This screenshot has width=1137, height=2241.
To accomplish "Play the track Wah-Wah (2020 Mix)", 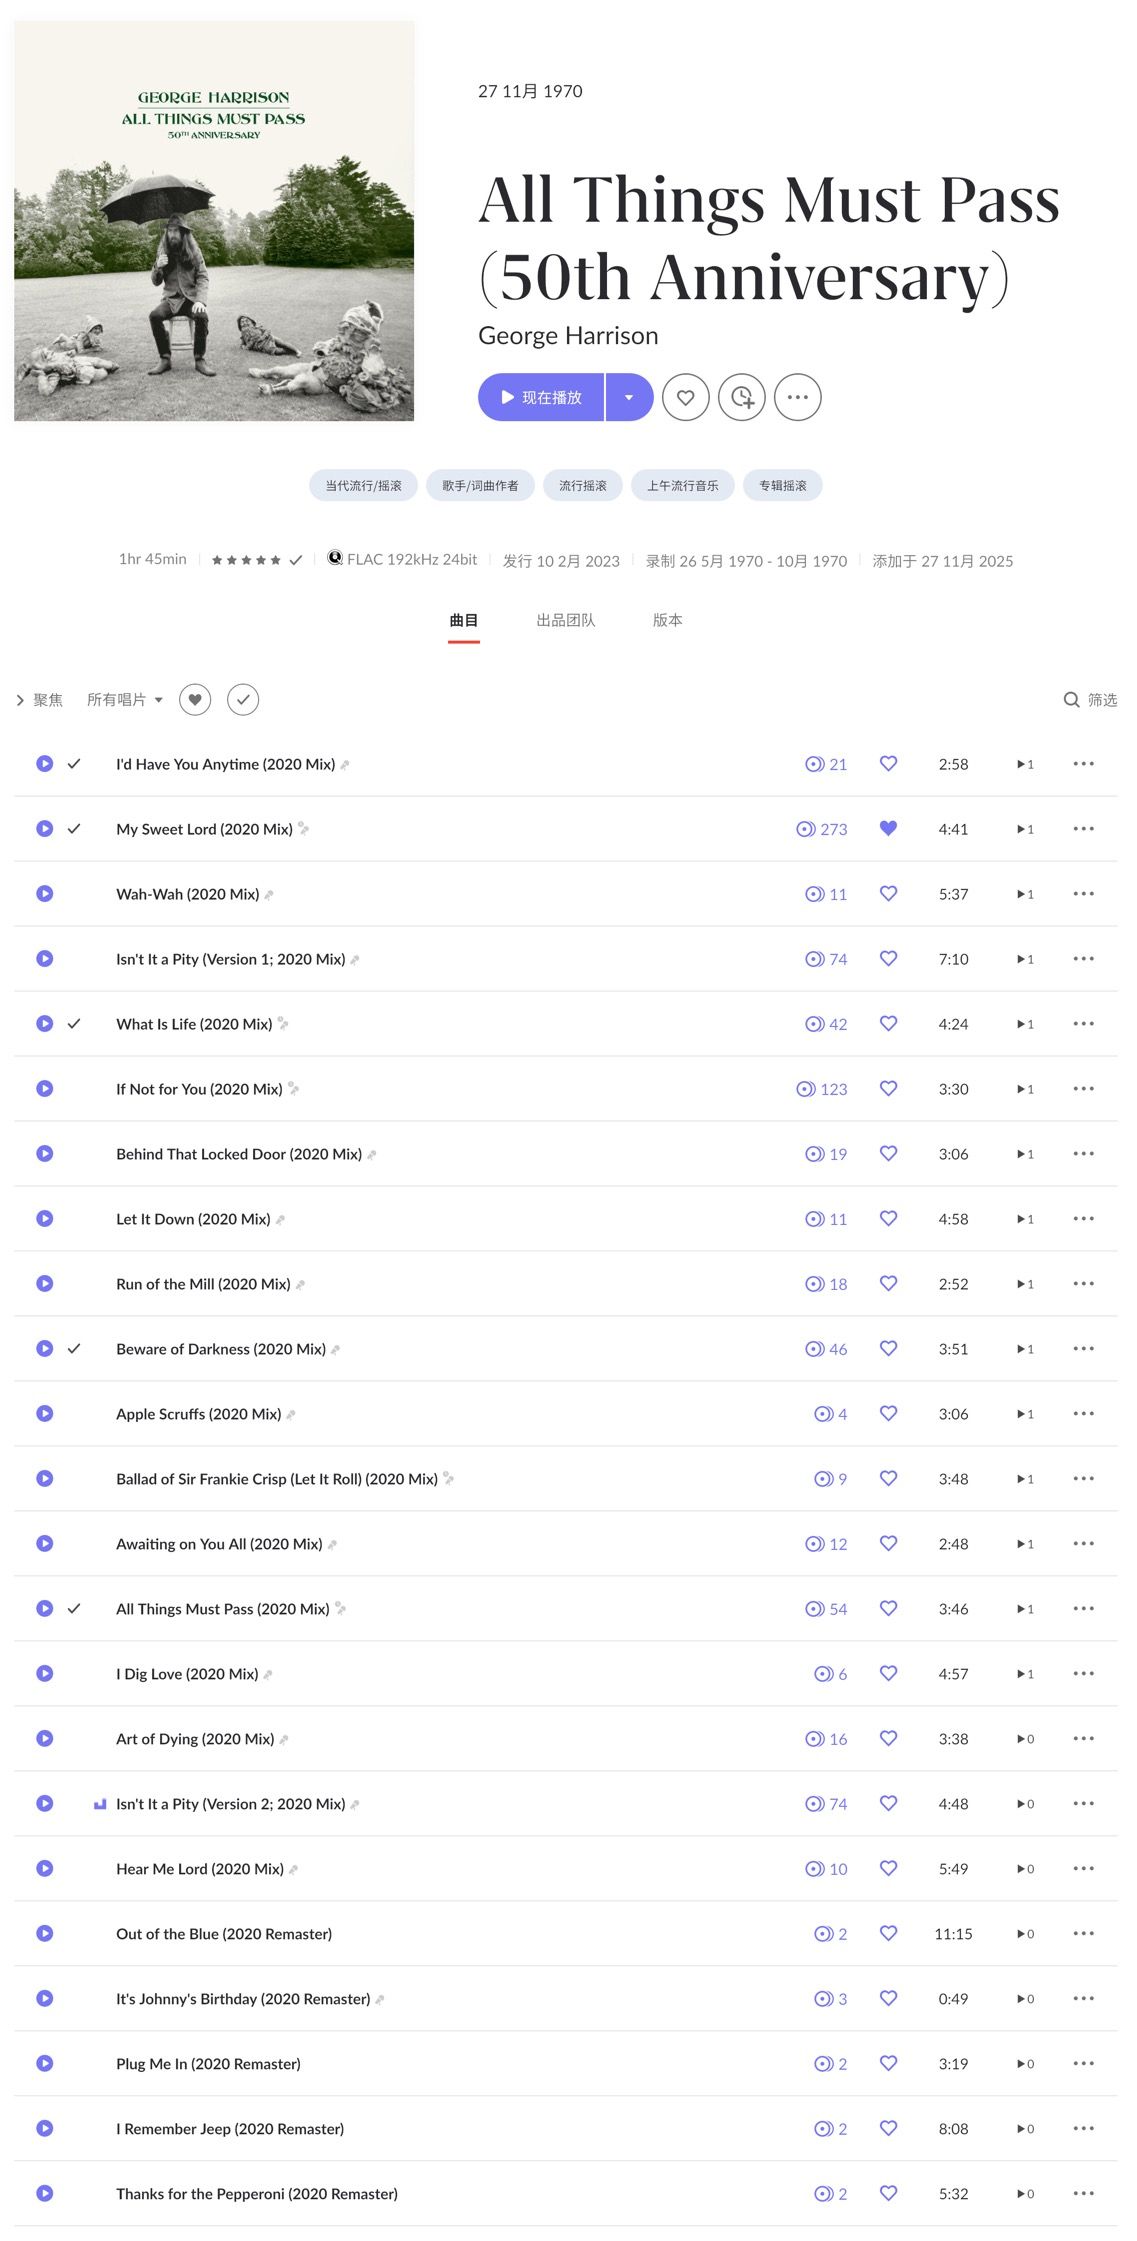I will click(x=44, y=894).
